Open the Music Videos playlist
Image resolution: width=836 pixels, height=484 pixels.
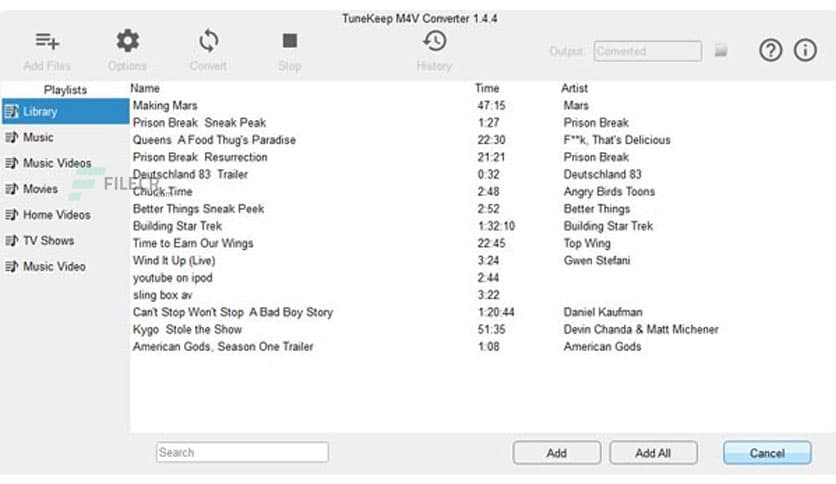coord(65,163)
